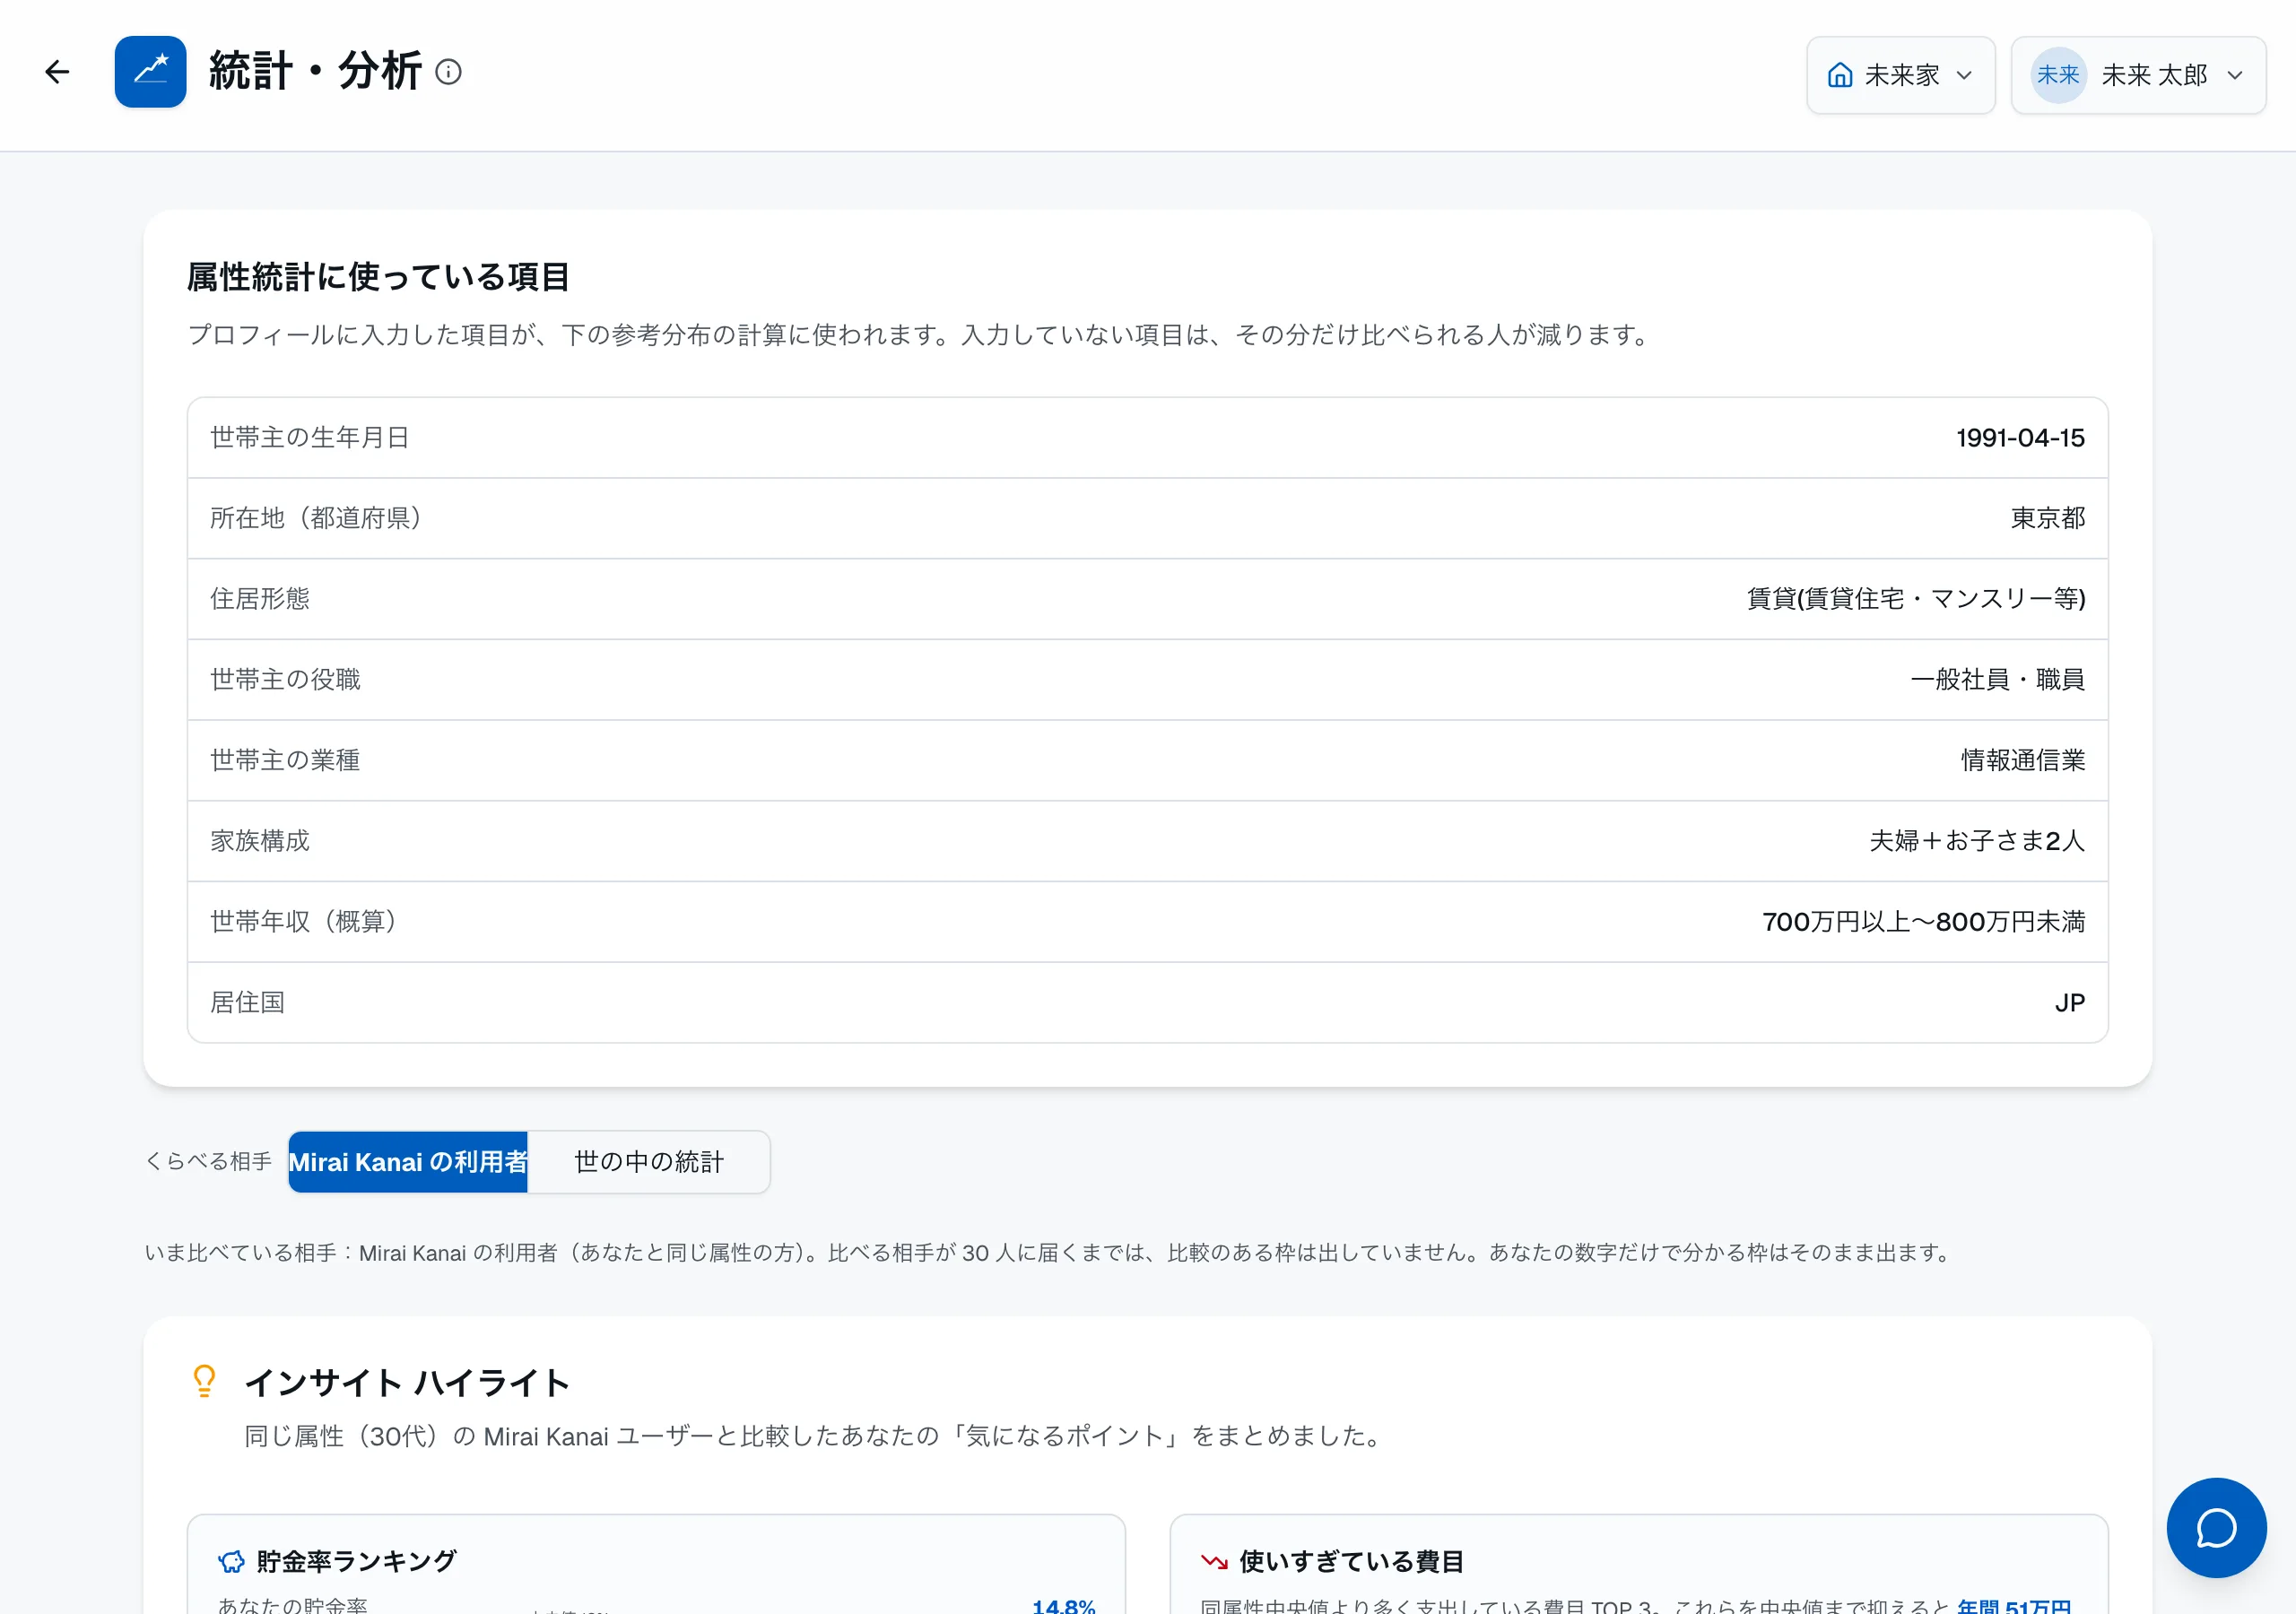Click the 未来 avatar circle
This screenshot has width=2296, height=1614.
click(x=2058, y=75)
